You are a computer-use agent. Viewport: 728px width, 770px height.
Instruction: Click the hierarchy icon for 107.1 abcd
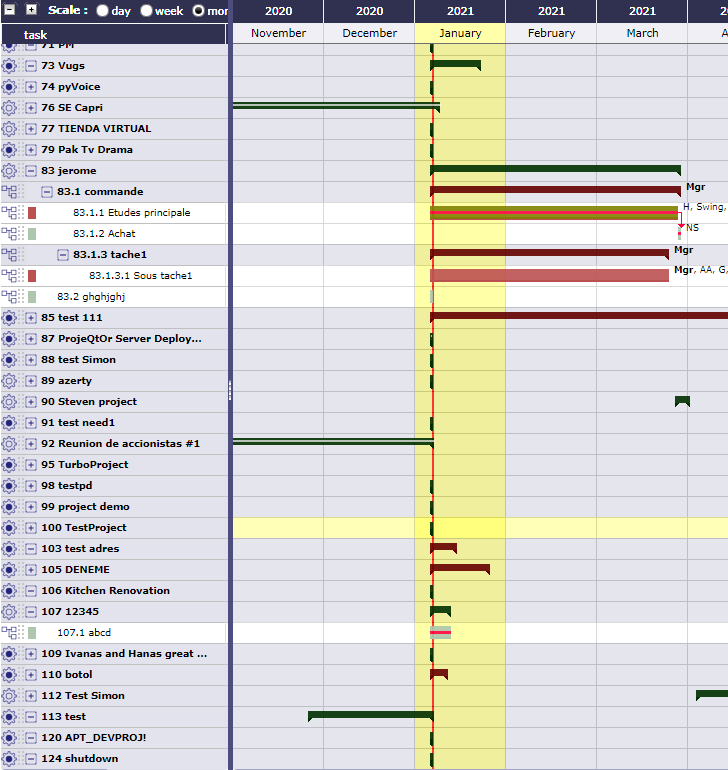pyautogui.click(x=10, y=633)
